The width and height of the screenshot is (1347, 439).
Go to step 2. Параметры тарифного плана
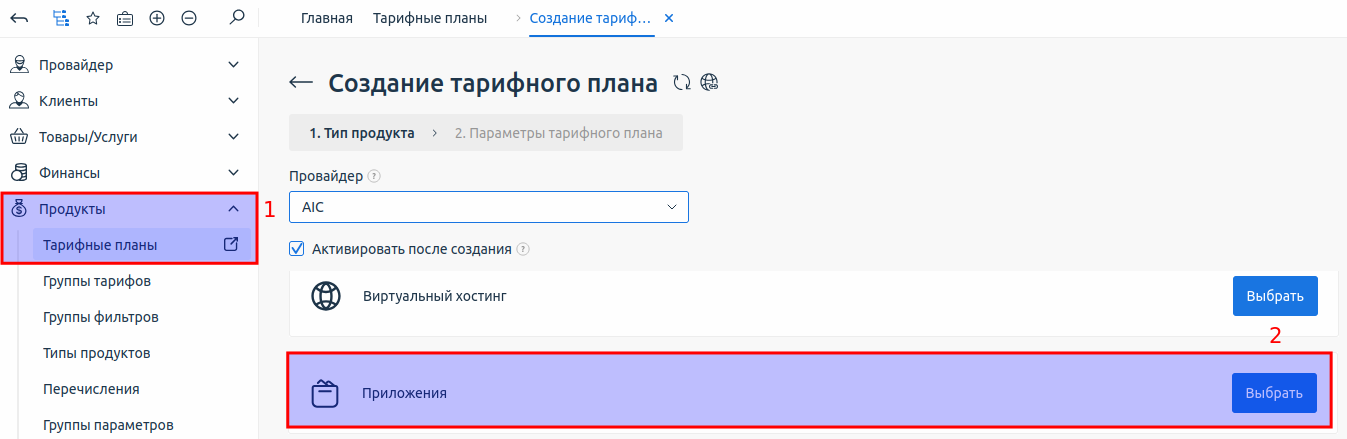tap(558, 132)
